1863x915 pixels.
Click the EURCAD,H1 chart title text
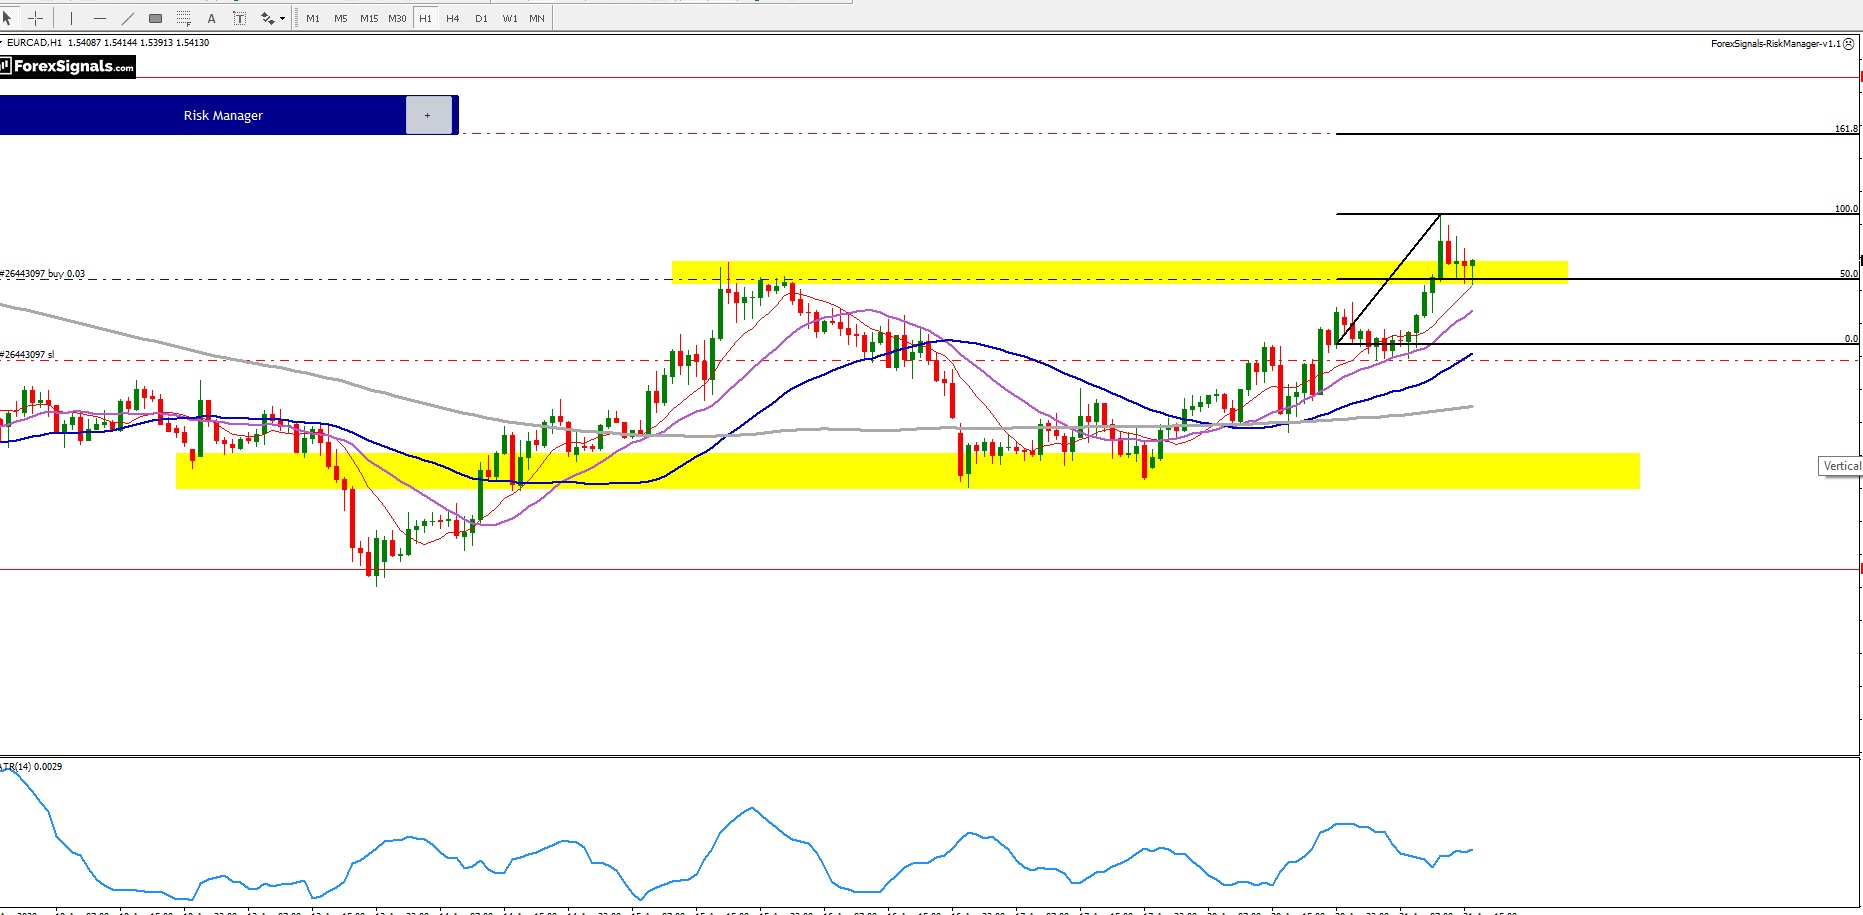point(34,43)
